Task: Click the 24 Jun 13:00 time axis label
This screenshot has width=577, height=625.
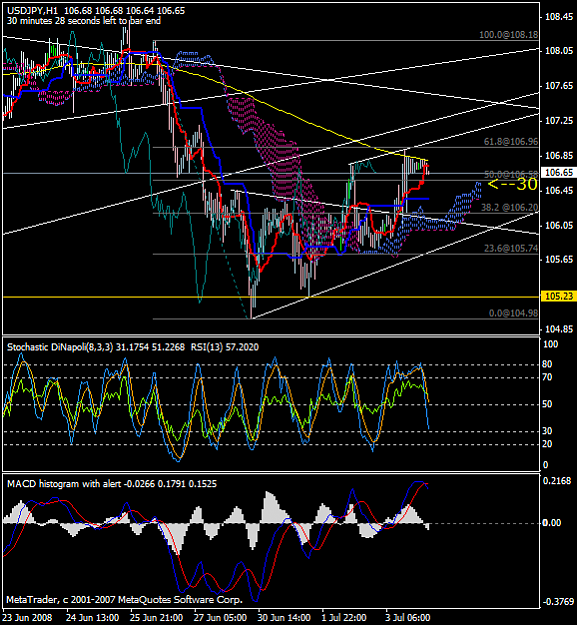Action: tap(93, 617)
